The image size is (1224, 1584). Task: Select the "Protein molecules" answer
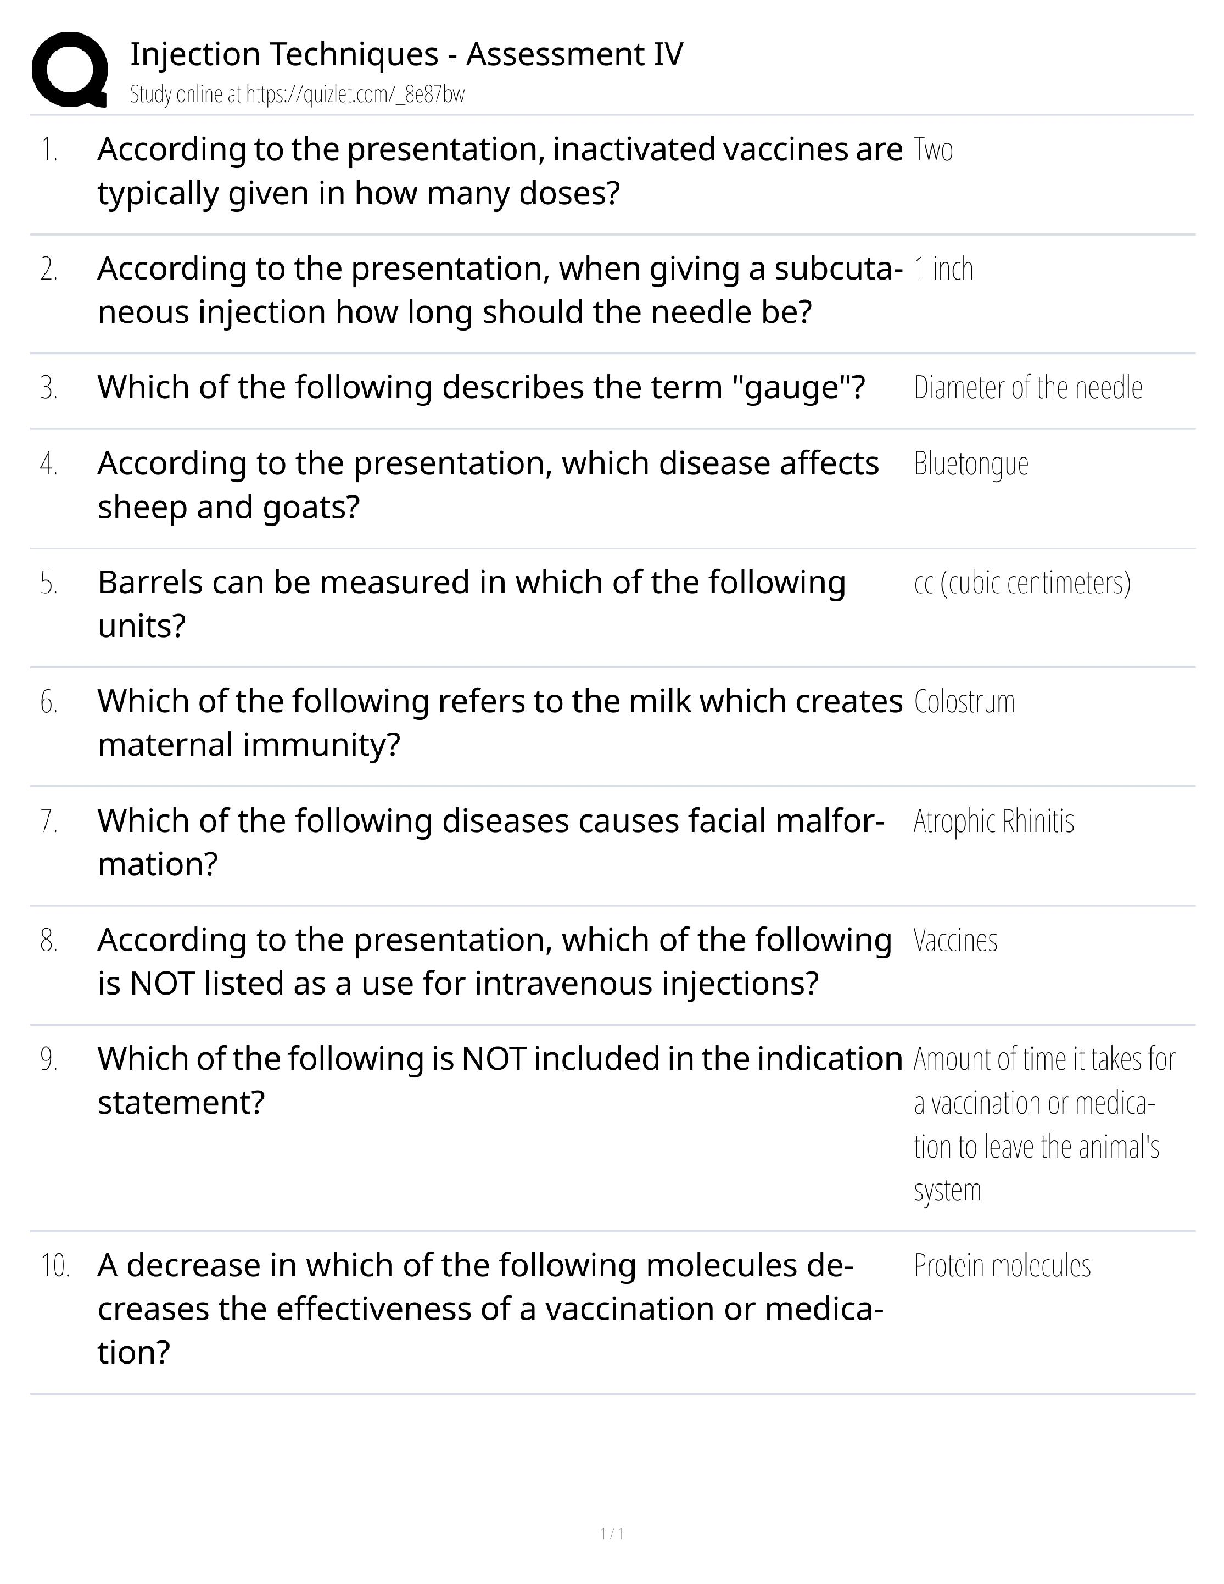click(1001, 1266)
